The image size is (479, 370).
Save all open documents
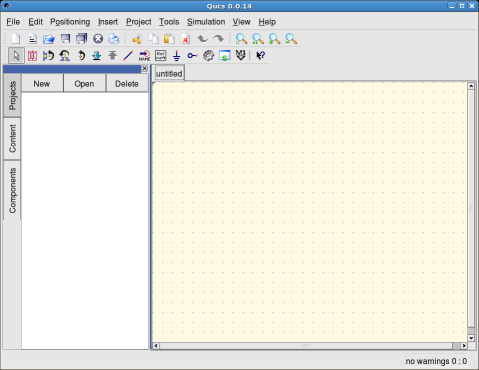pyautogui.click(x=81, y=39)
